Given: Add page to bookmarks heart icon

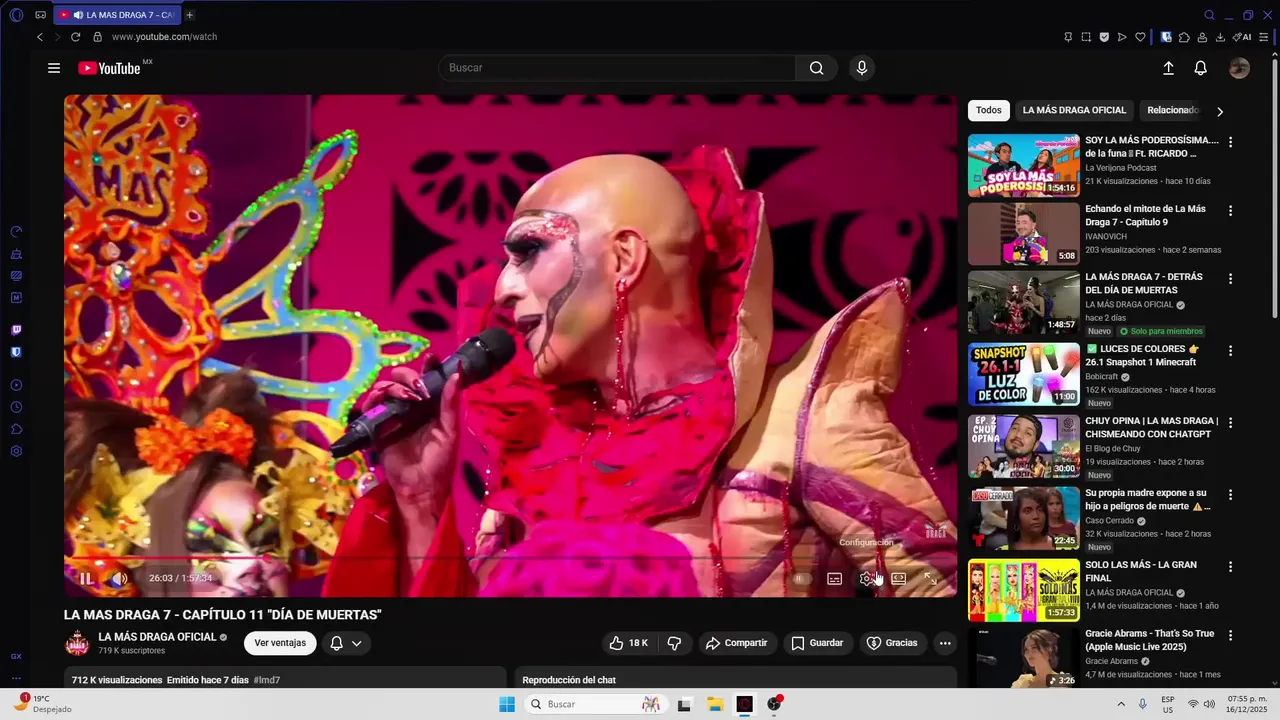Looking at the screenshot, I should [1139, 37].
